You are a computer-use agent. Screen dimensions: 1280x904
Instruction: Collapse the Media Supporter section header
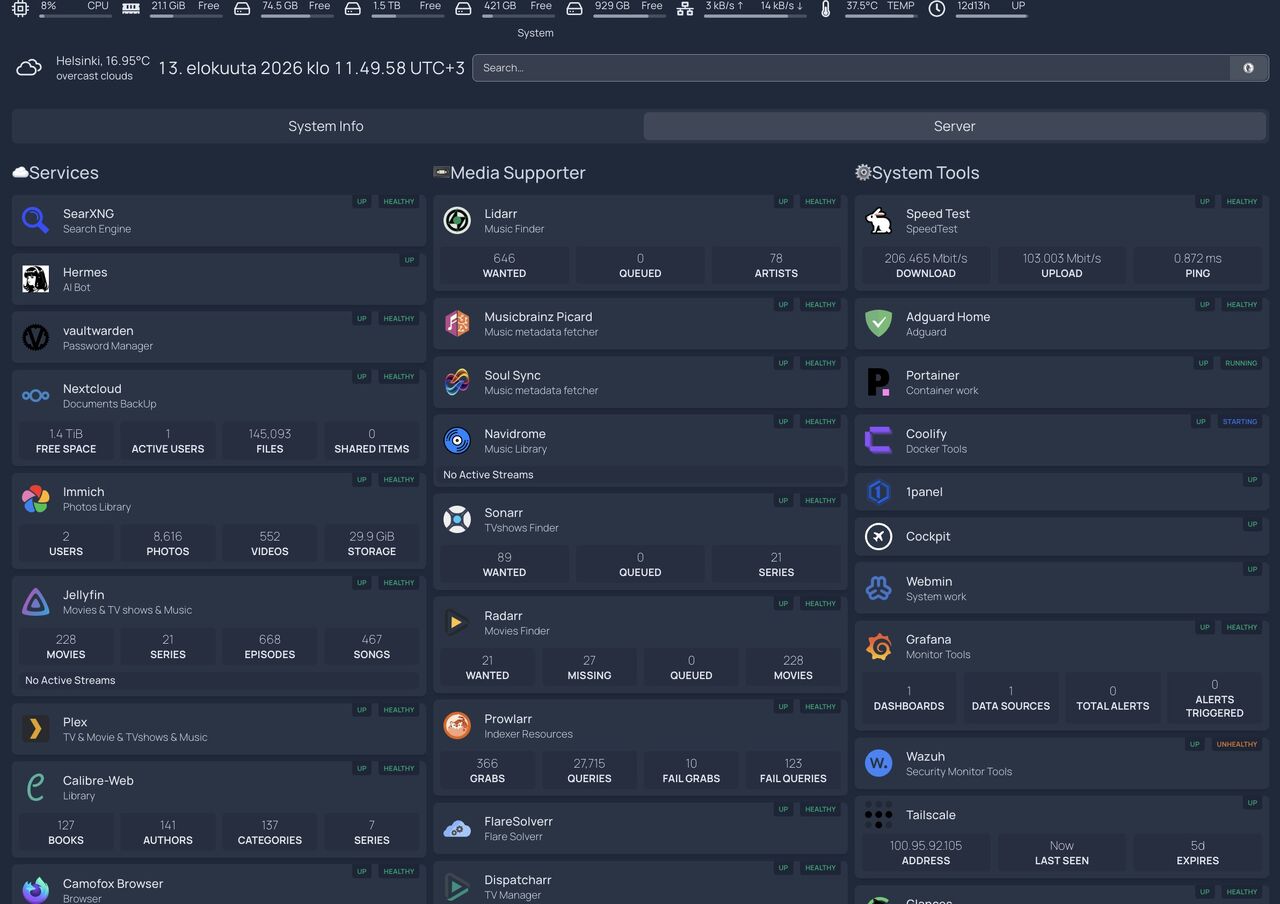[x=509, y=173]
